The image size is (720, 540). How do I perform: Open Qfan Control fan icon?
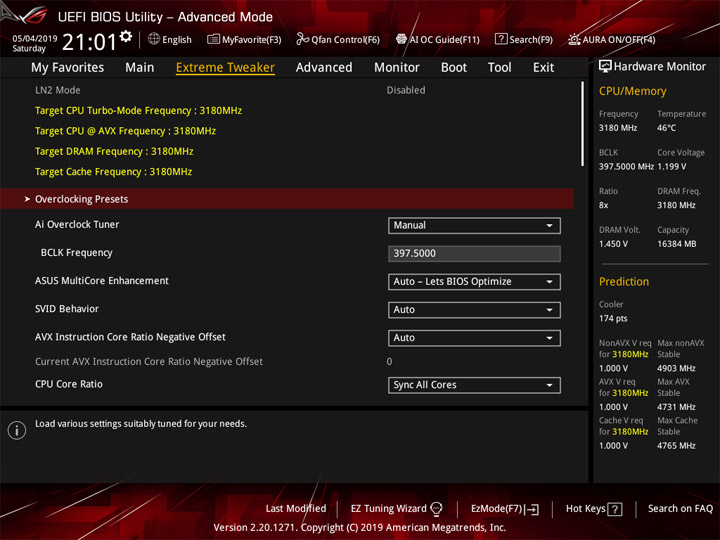click(x=302, y=39)
